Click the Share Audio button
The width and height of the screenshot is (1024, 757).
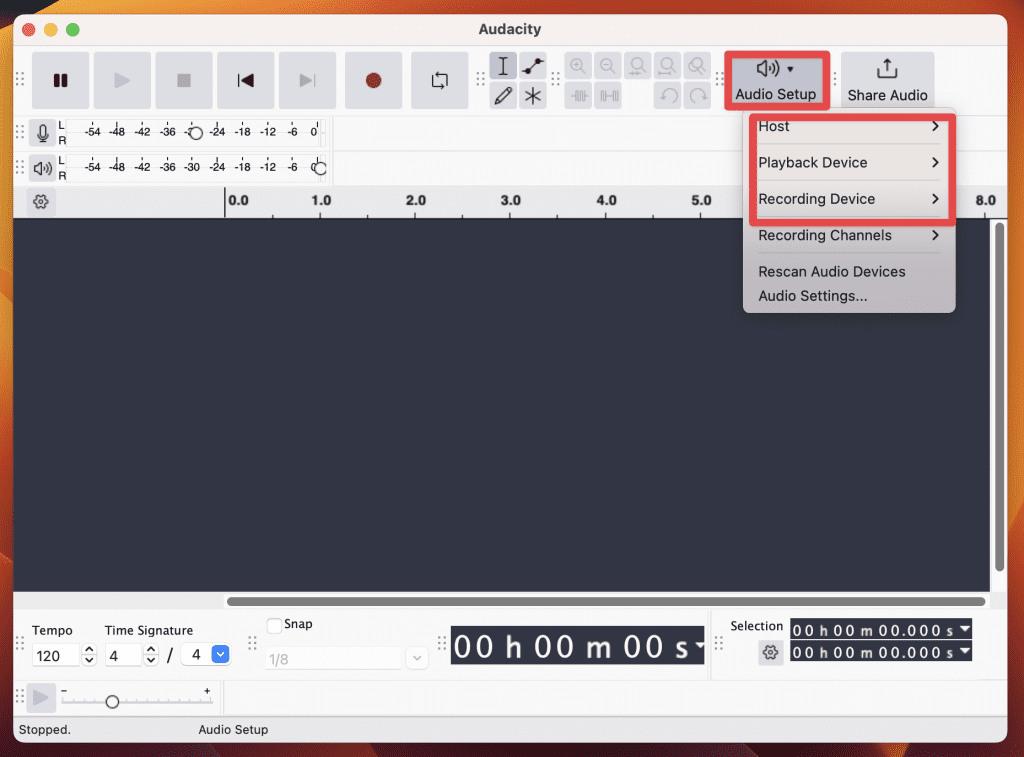(887, 80)
